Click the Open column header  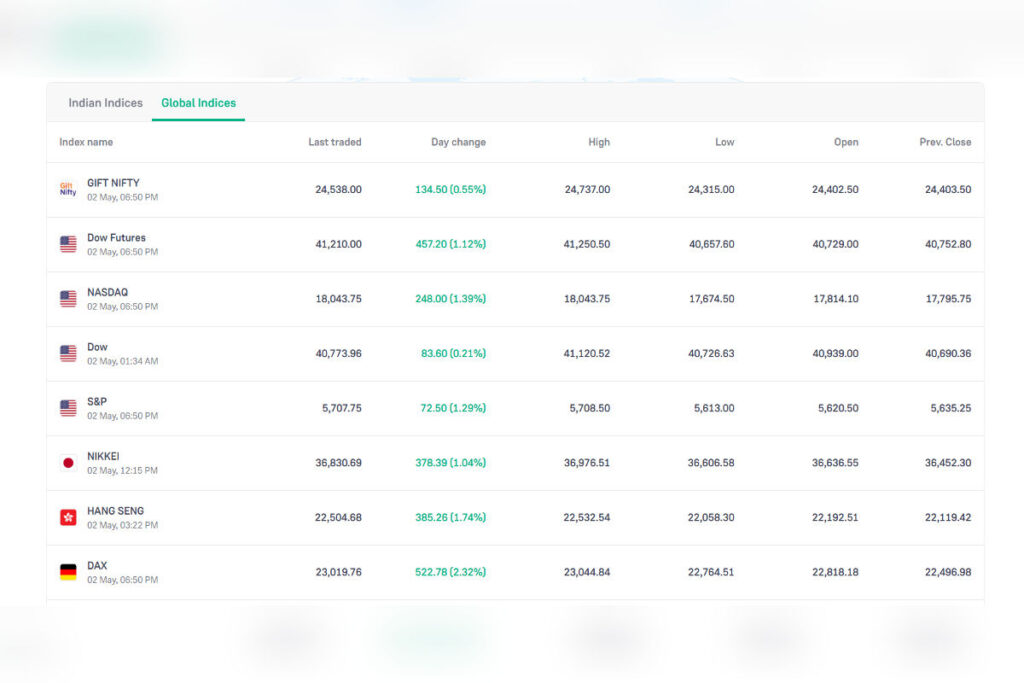846,142
